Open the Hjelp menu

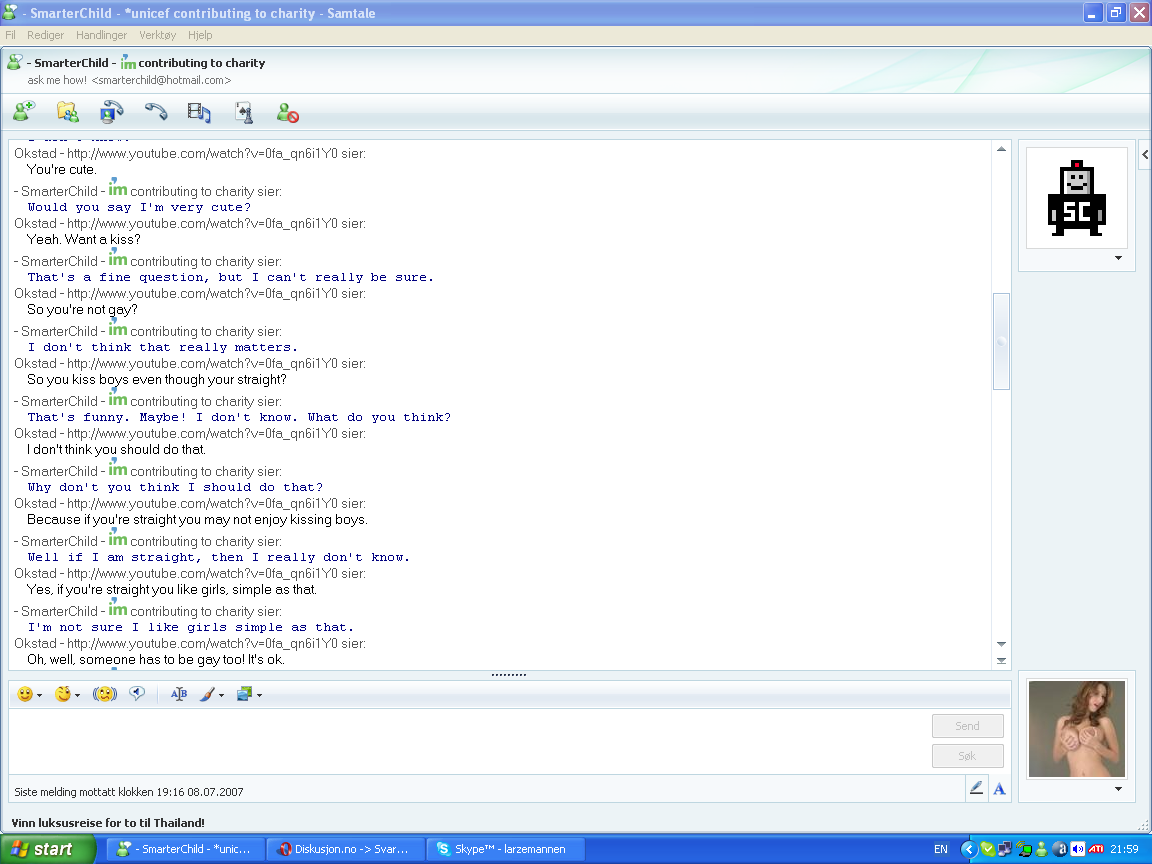[x=200, y=35]
